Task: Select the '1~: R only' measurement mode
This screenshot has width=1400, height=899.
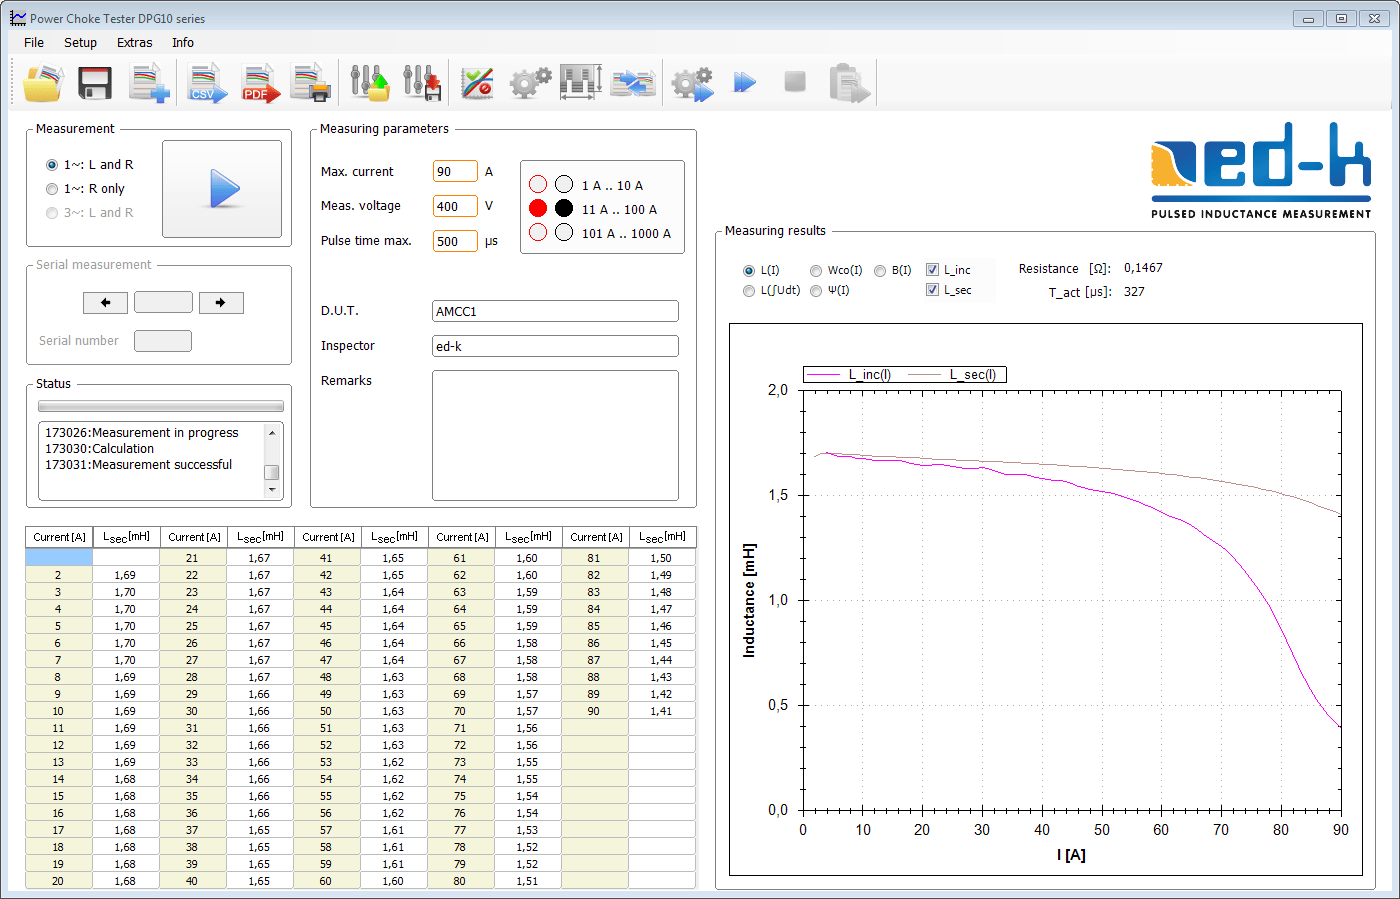Action: (52, 189)
